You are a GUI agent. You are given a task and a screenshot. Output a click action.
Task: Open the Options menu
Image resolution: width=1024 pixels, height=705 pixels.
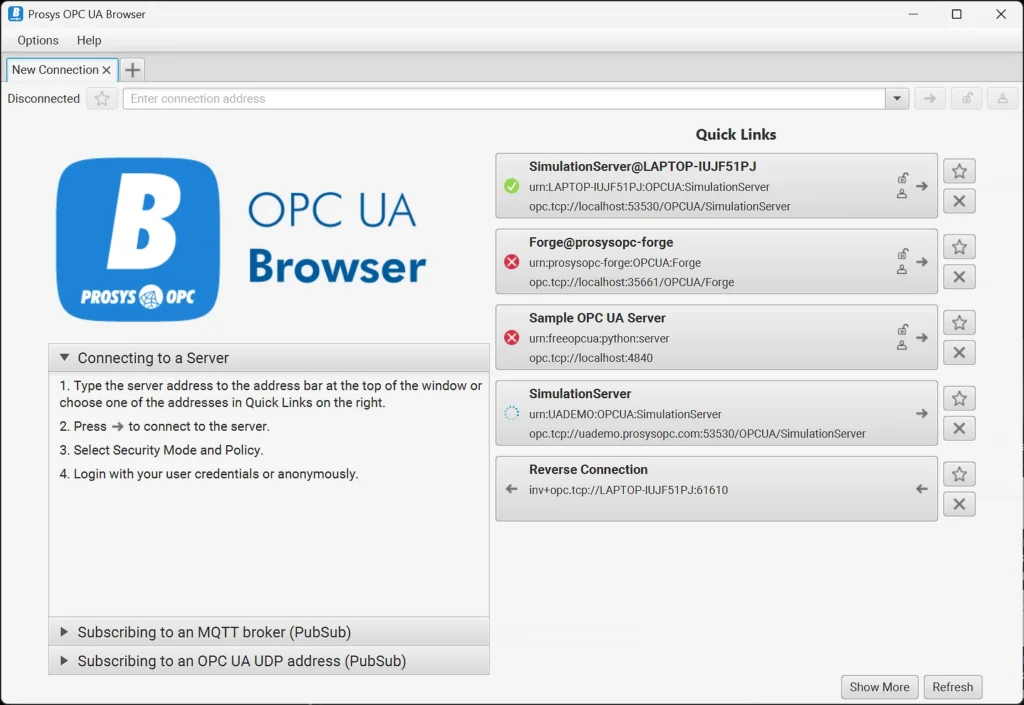37,40
